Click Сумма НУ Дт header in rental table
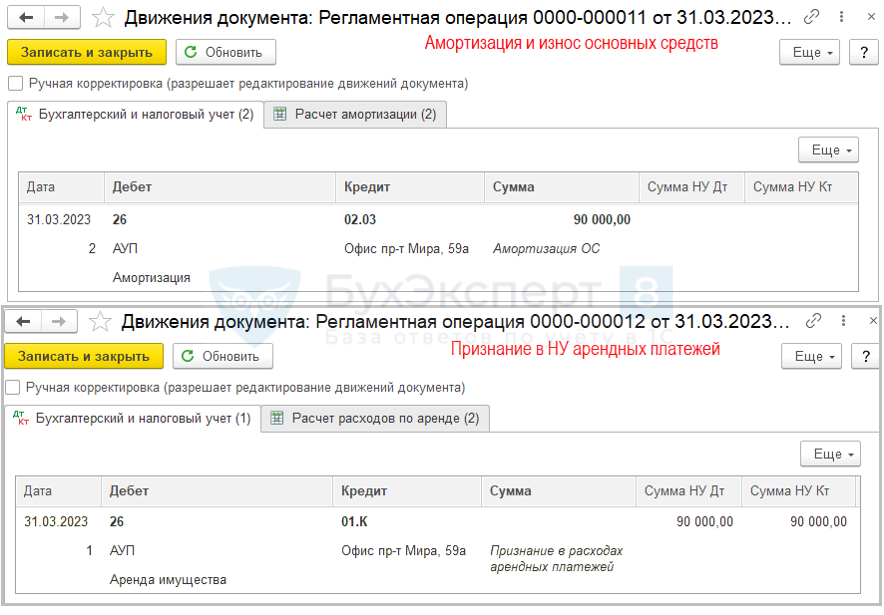 tap(685, 491)
